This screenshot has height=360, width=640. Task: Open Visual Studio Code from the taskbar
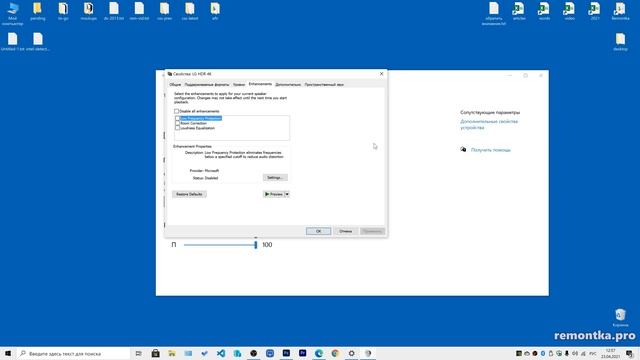[221, 353]
